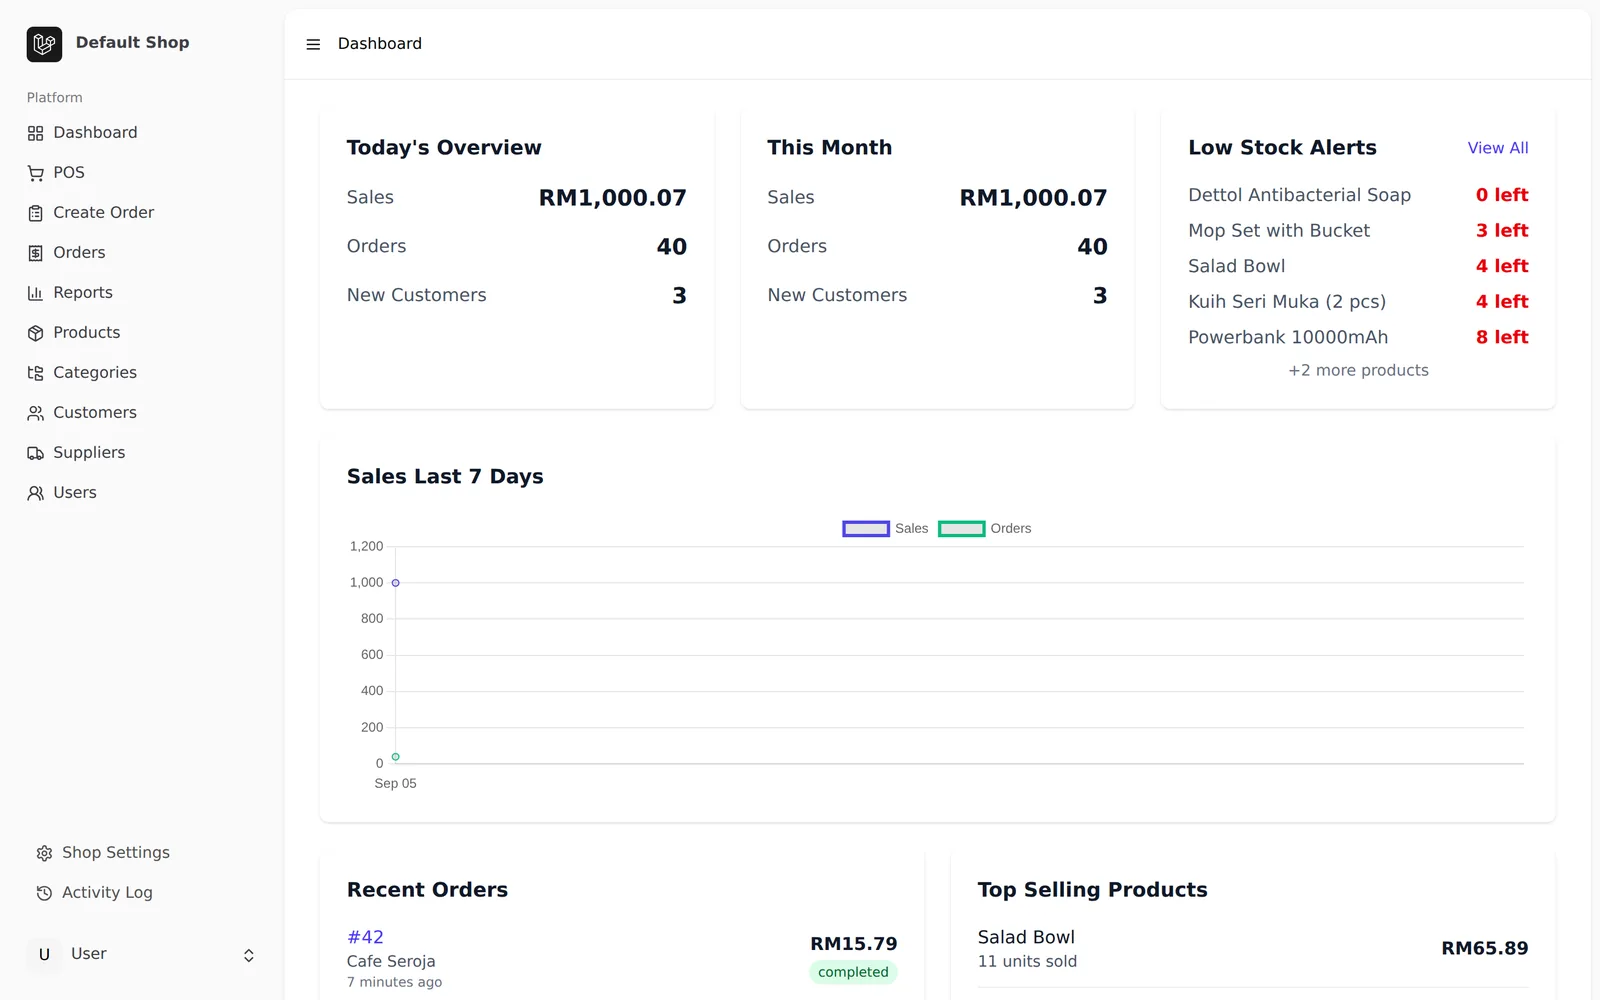The width and height of the screenshot is (1600, 1000).
Task: Click Powerbank 10000mAh alert row
Action: [x=1358, y=338]
